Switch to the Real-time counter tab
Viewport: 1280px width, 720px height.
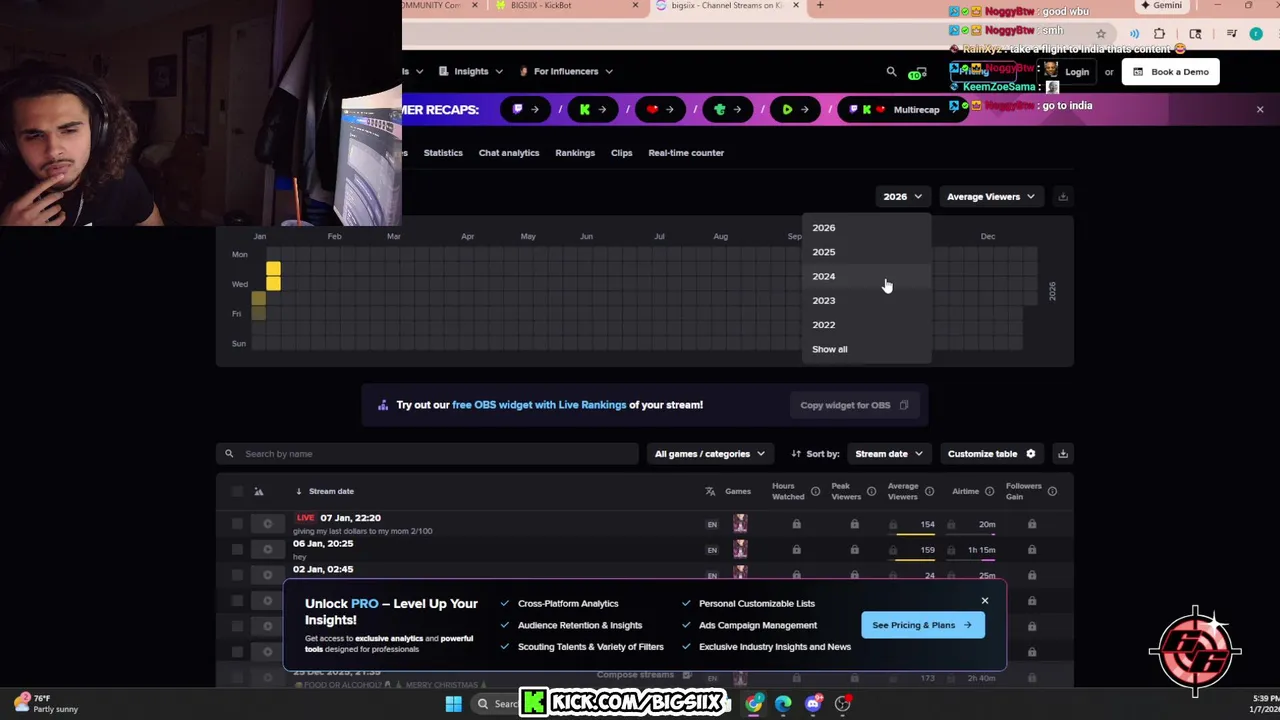coord(686,153)
